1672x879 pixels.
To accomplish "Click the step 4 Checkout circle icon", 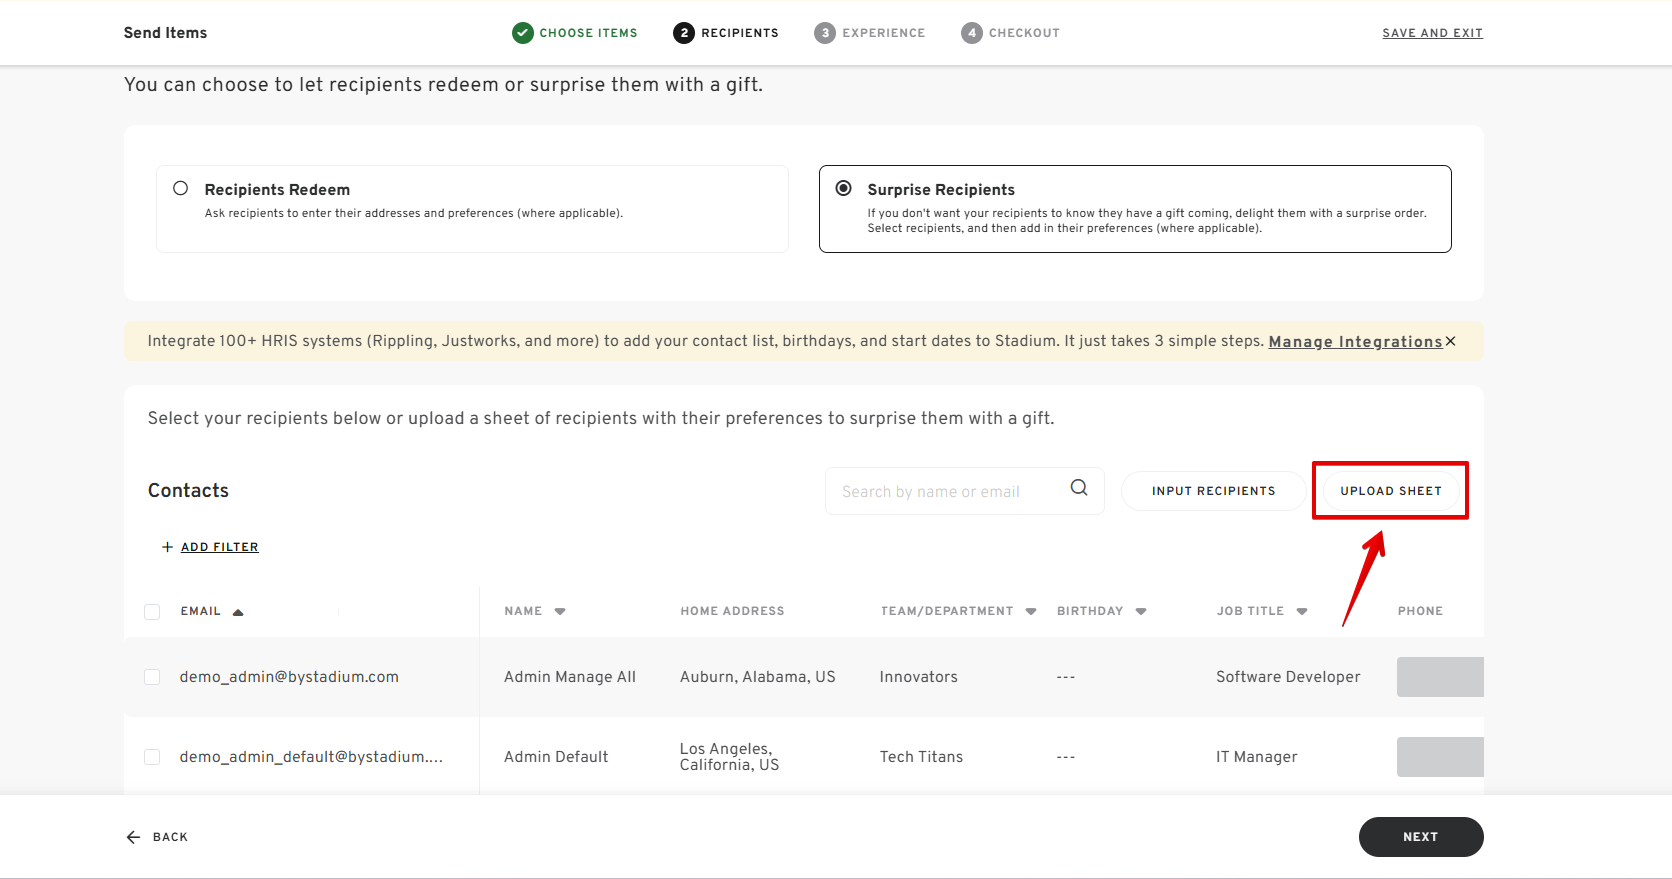I will tap(972, 33).
